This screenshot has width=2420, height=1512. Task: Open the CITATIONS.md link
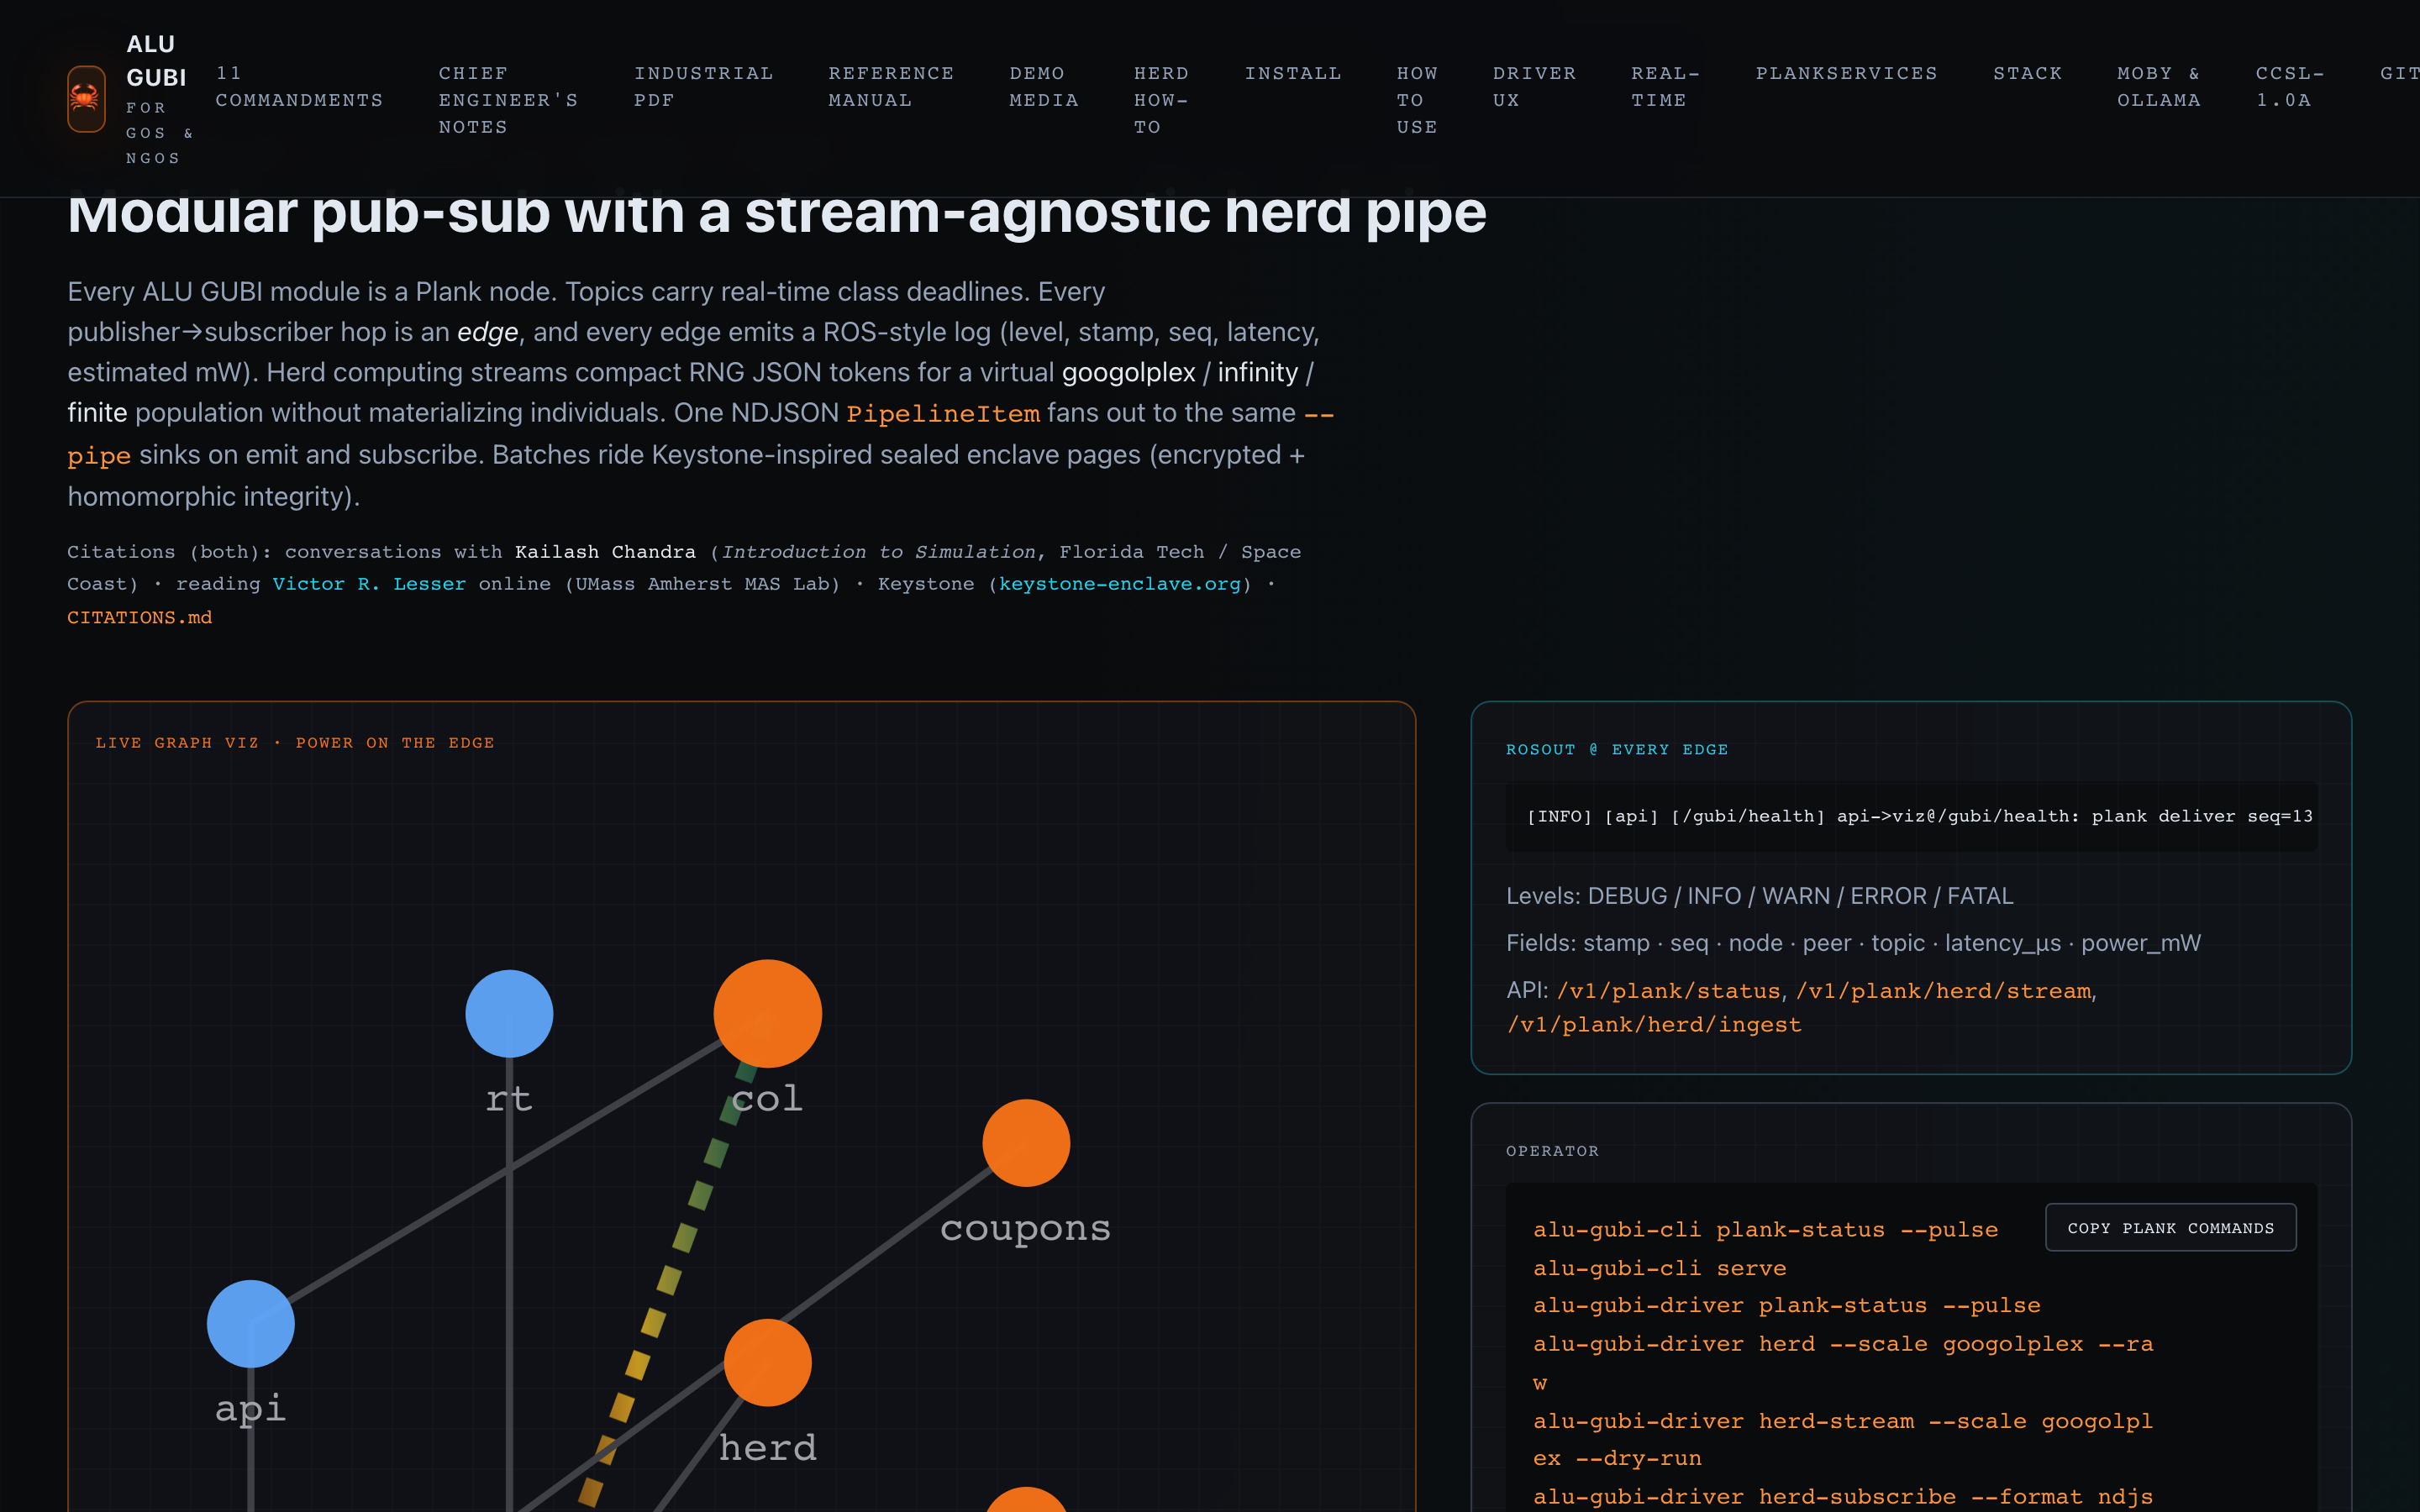click(x=139, y=618)
